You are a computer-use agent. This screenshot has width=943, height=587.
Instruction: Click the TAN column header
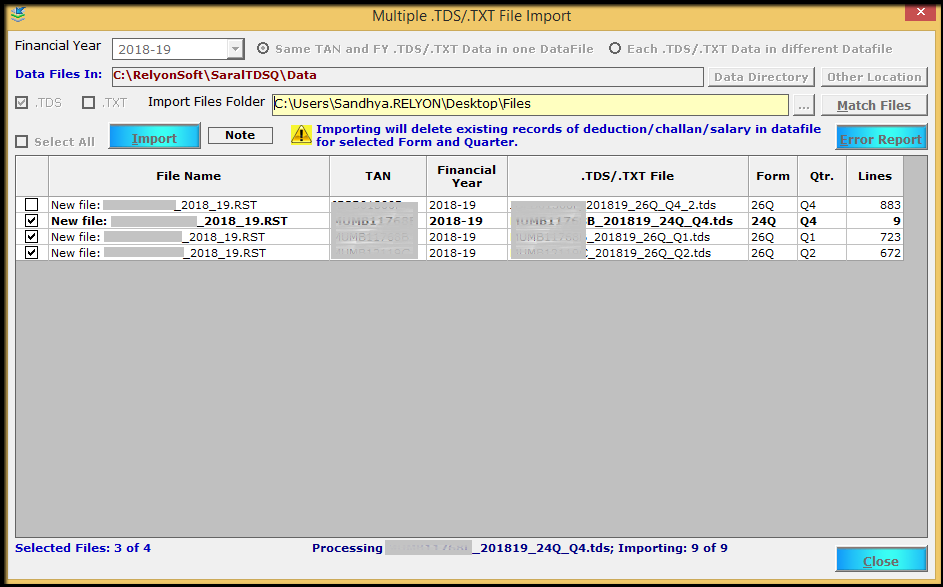pos(378,176)
